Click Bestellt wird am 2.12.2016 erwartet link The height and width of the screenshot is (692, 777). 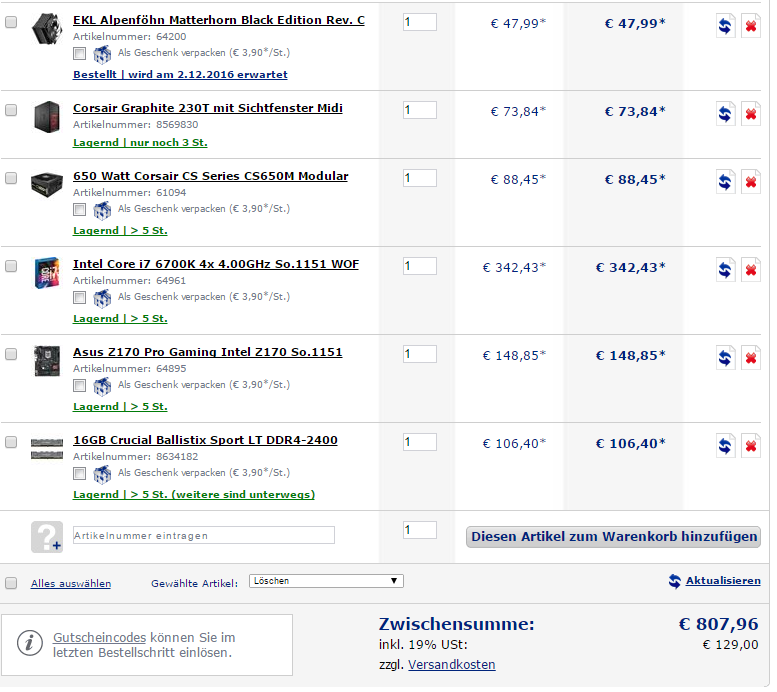pos(180,75)
